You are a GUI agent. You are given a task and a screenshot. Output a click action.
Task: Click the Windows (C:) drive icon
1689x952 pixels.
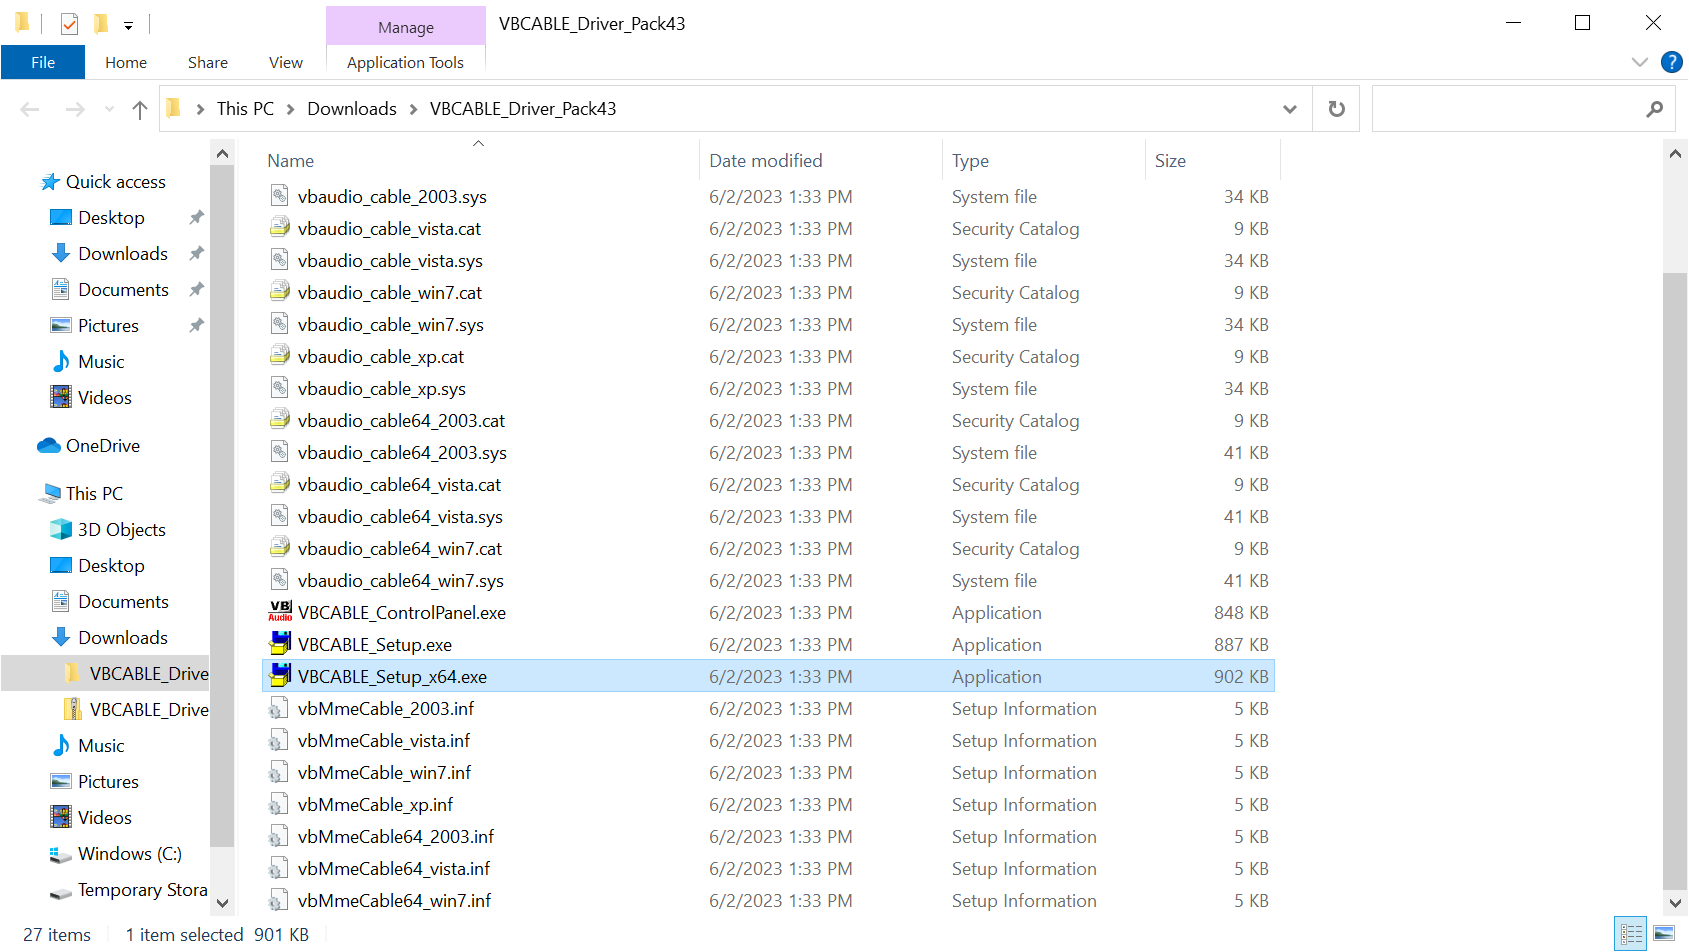point(61,854)
